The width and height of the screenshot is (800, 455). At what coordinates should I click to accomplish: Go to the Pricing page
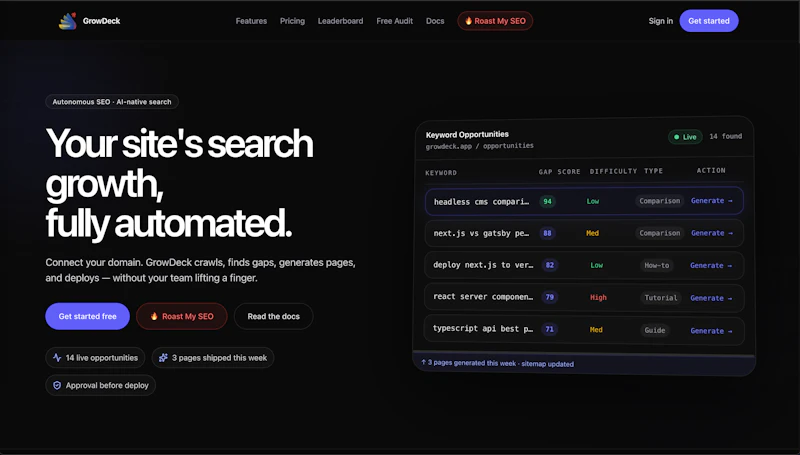292,21
